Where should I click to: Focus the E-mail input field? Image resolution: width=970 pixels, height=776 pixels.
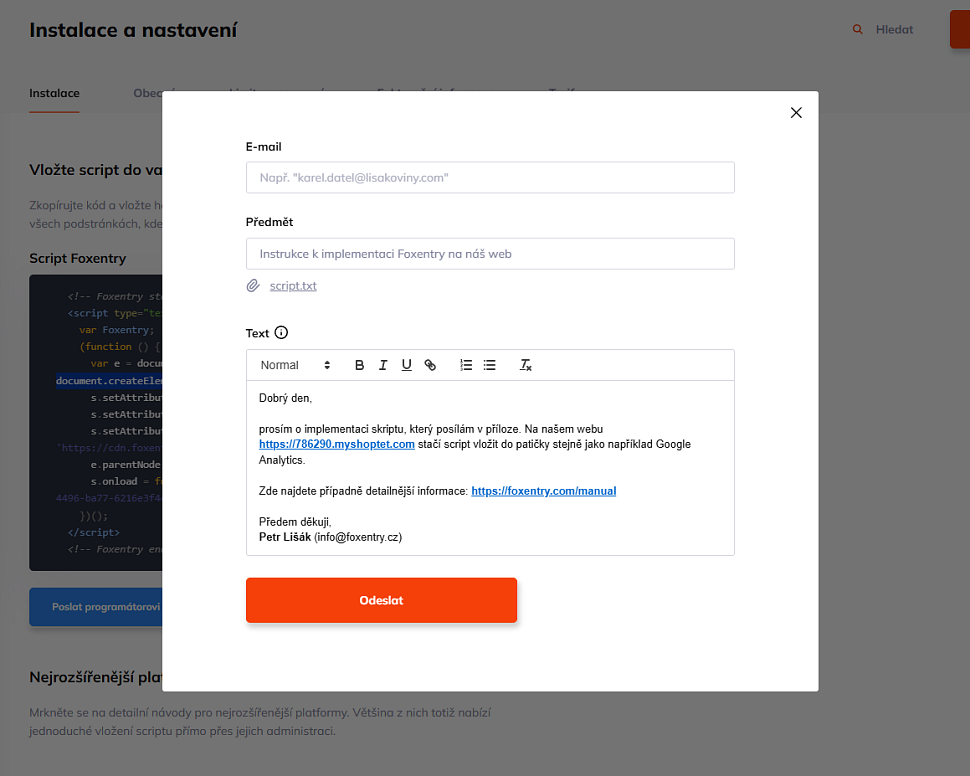[x=490, y=177]
